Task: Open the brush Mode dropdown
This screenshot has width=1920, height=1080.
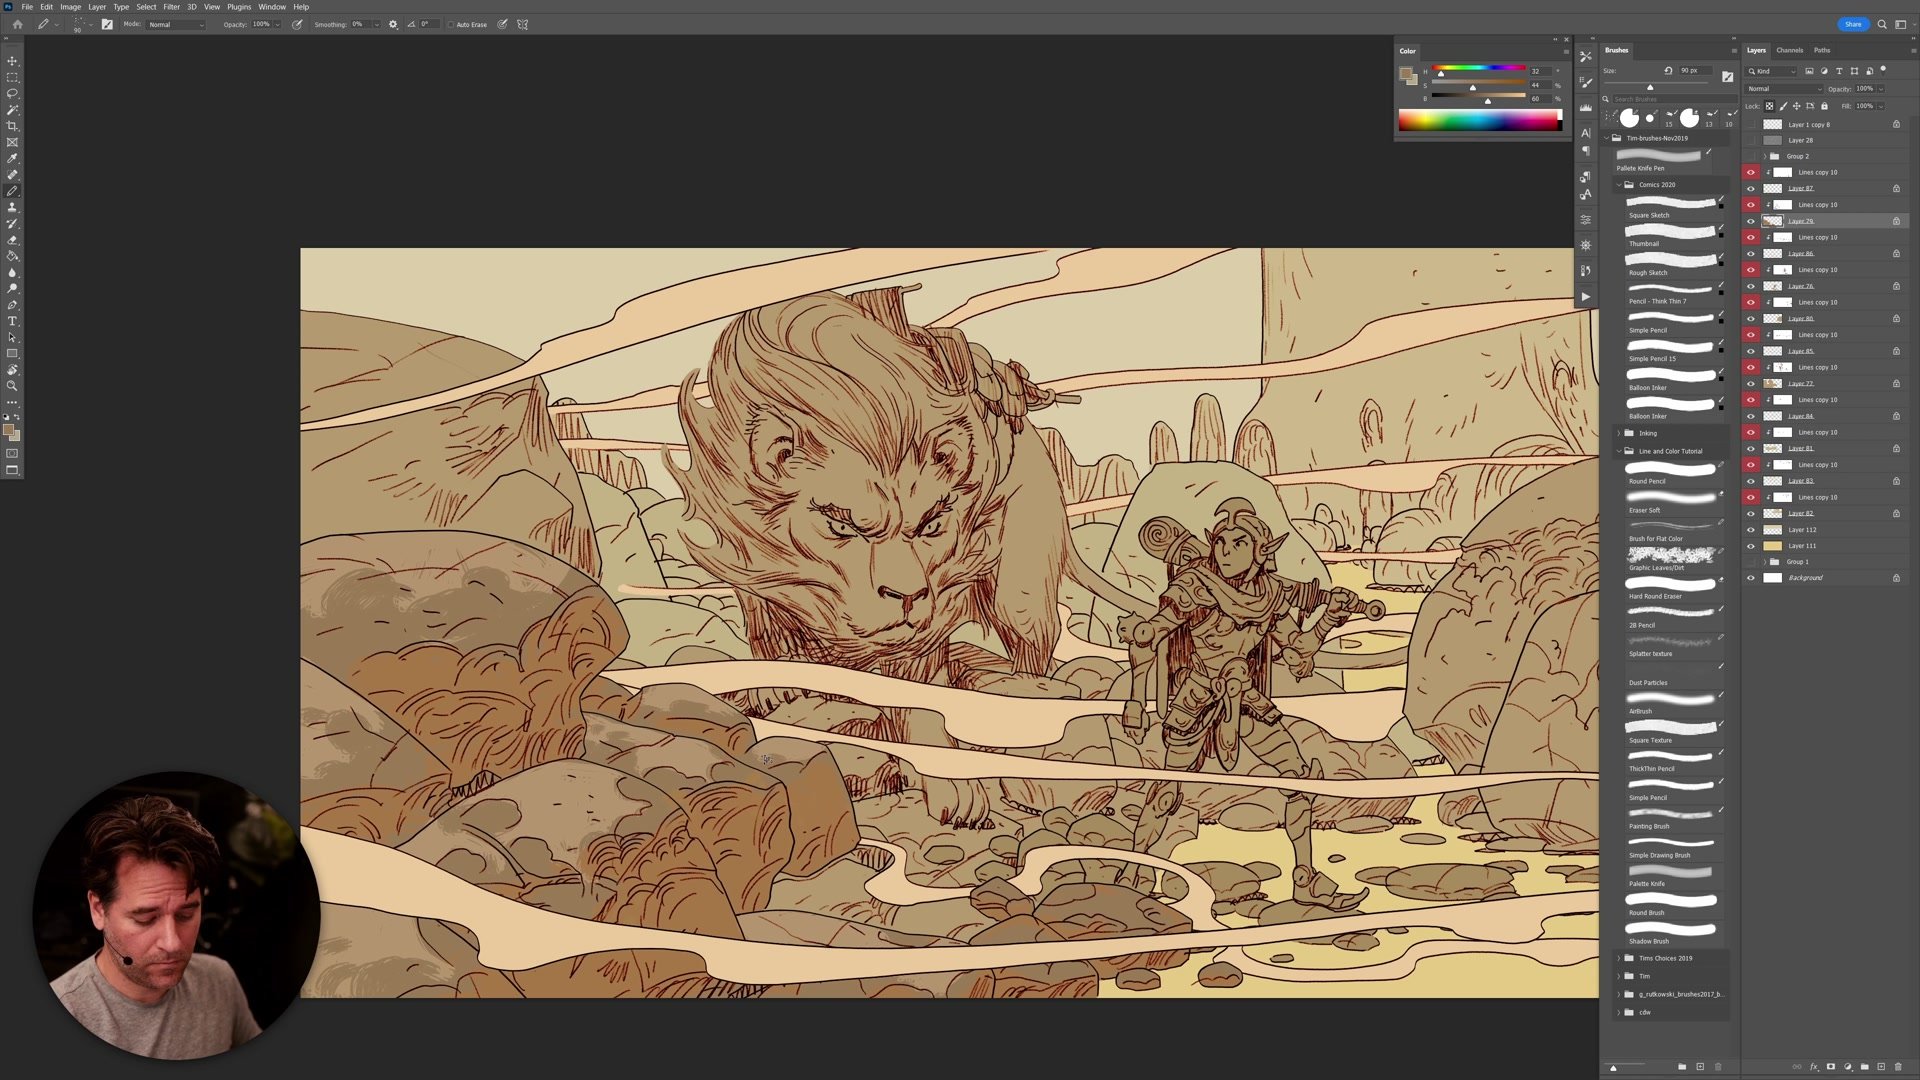Action: (176, 24)
